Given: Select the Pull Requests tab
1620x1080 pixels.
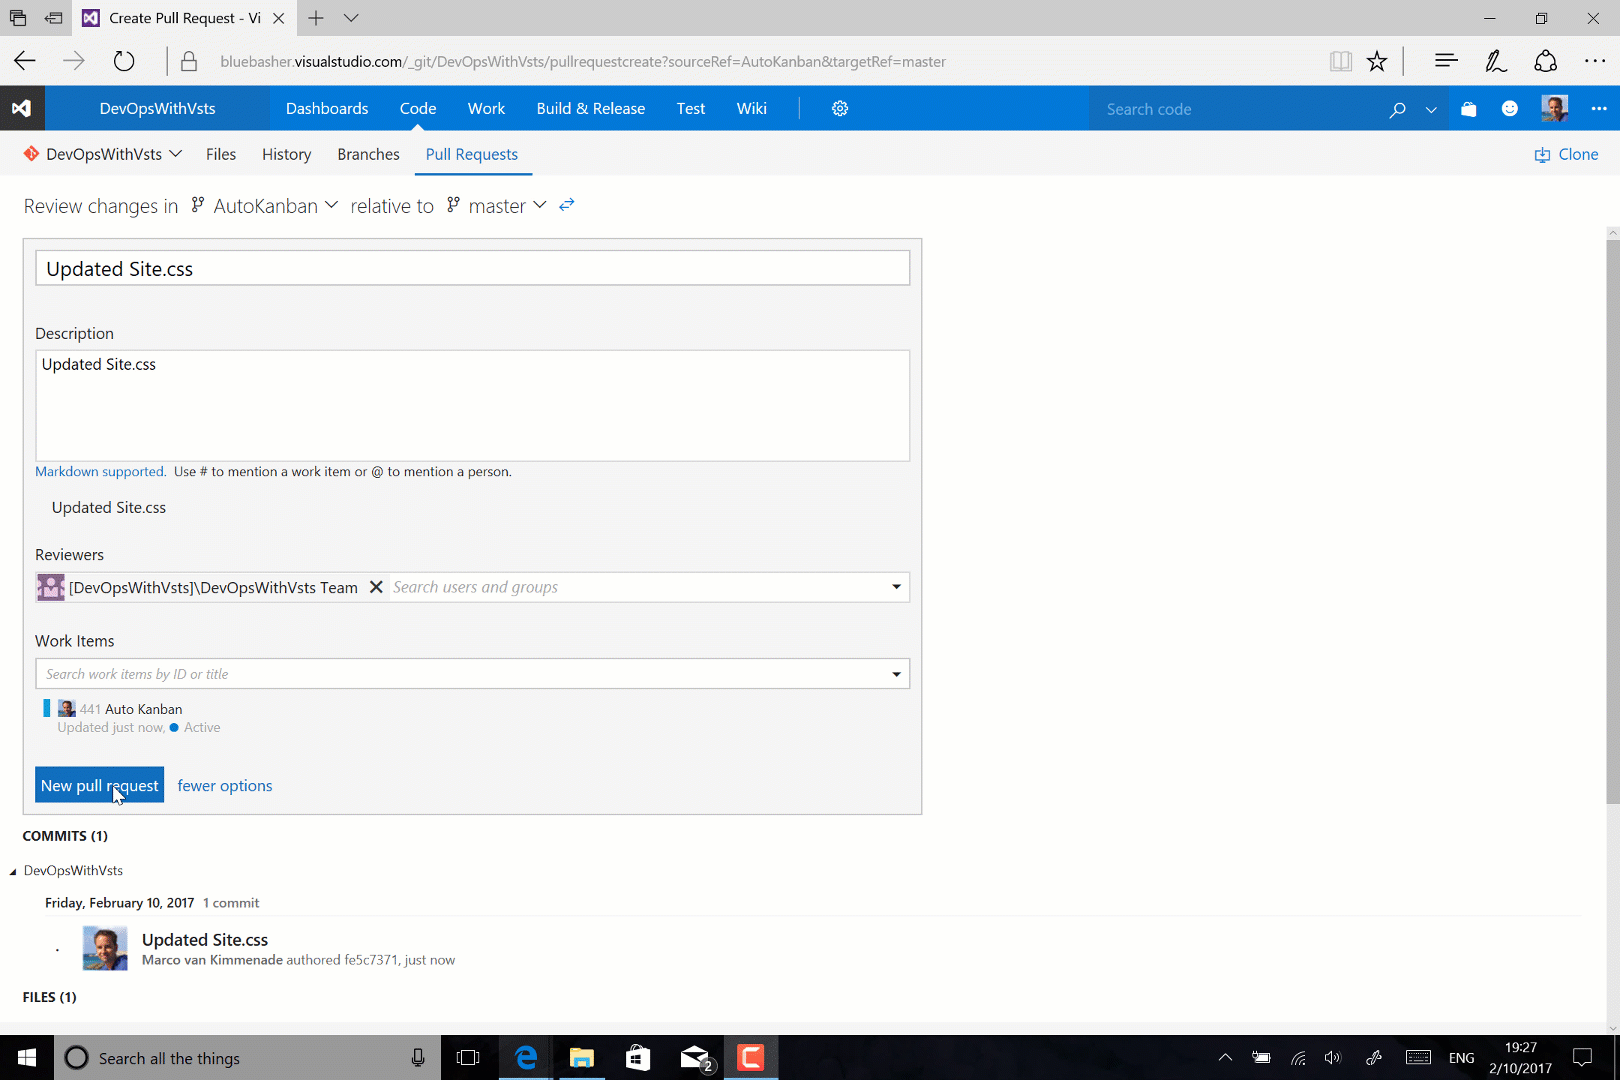Looking at the screenshot, I should 472,154.
